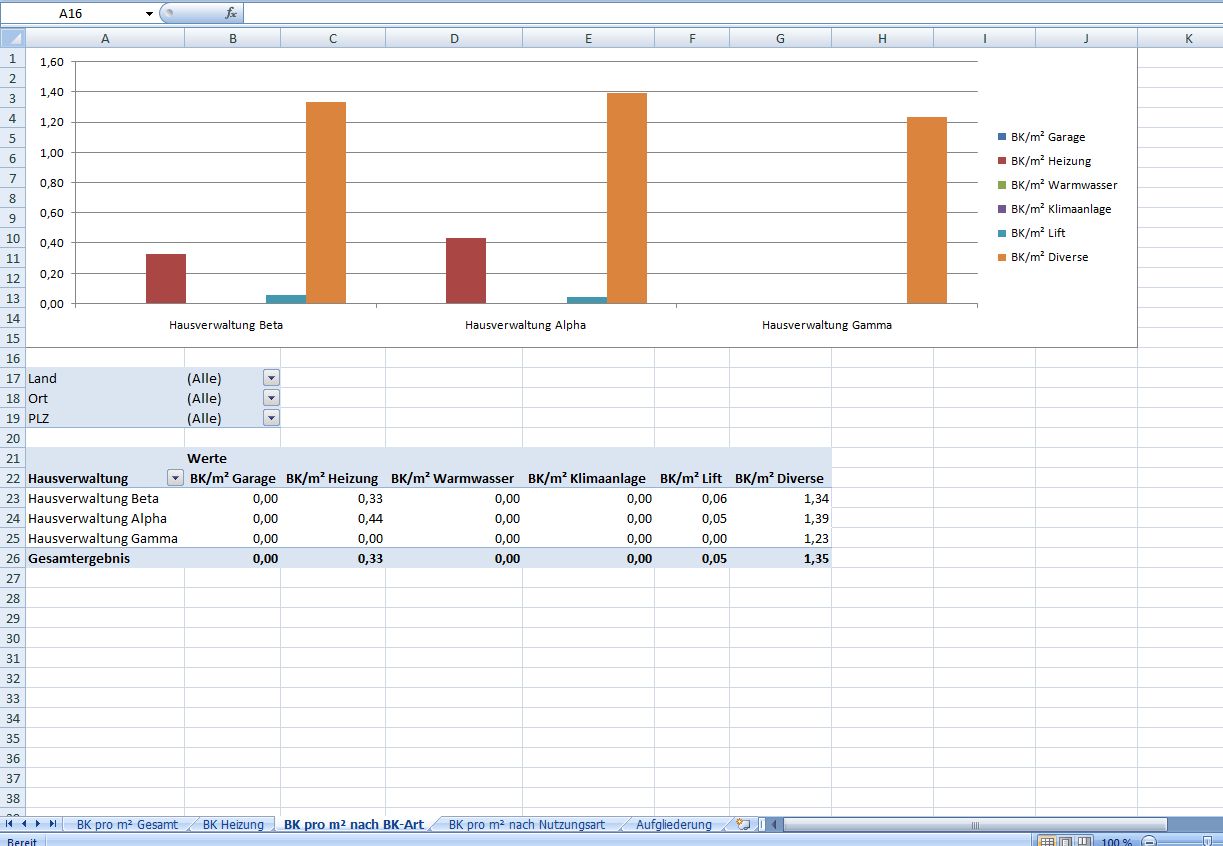Click BK/m² Garage legend swatch

[x=1002, y=137]
